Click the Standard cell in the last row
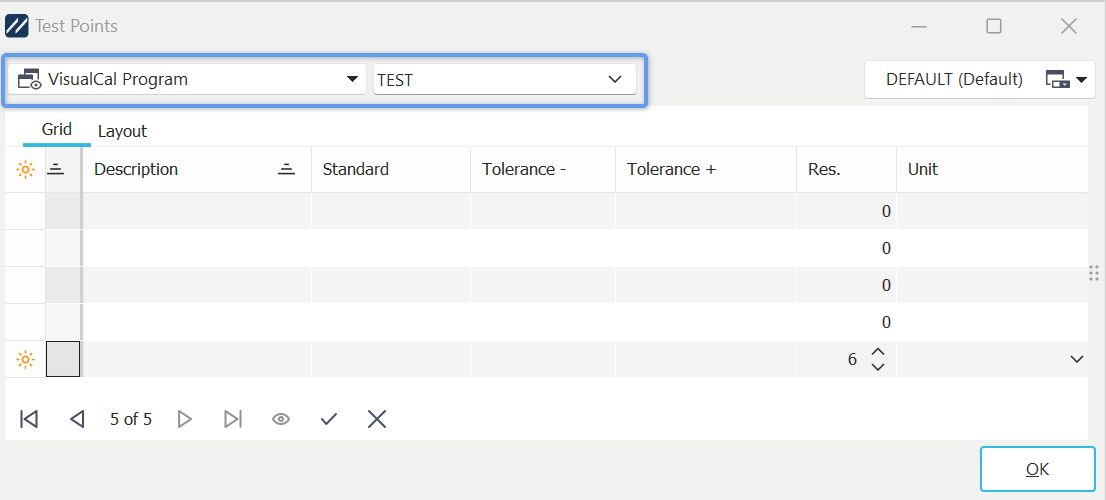This screenshot has width=1106, height=500. point(391,360)
